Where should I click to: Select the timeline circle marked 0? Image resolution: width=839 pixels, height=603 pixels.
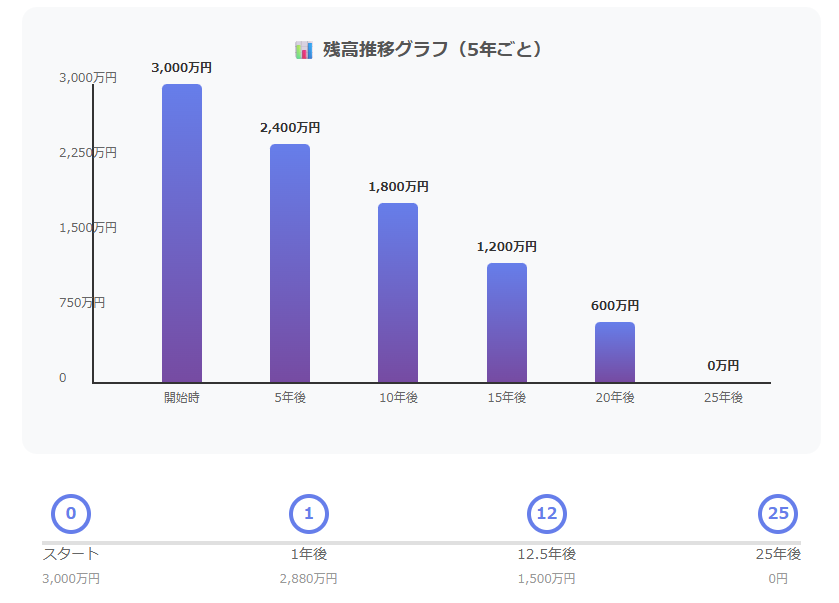(71, 514)
